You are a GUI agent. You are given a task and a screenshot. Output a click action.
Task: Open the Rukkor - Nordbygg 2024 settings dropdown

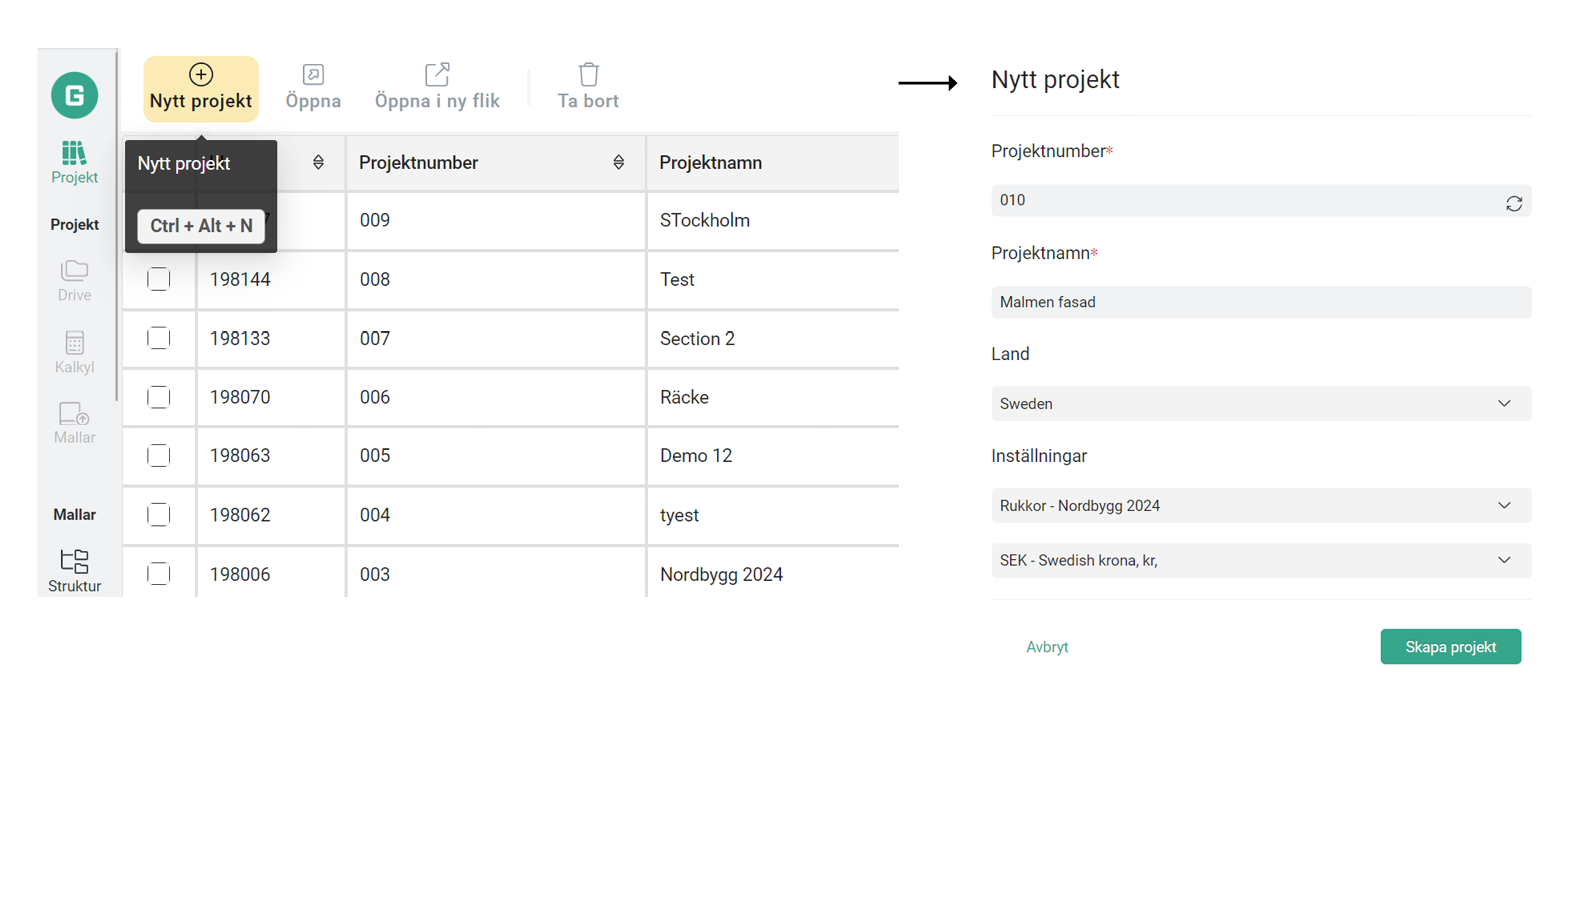click(1261, 506)
